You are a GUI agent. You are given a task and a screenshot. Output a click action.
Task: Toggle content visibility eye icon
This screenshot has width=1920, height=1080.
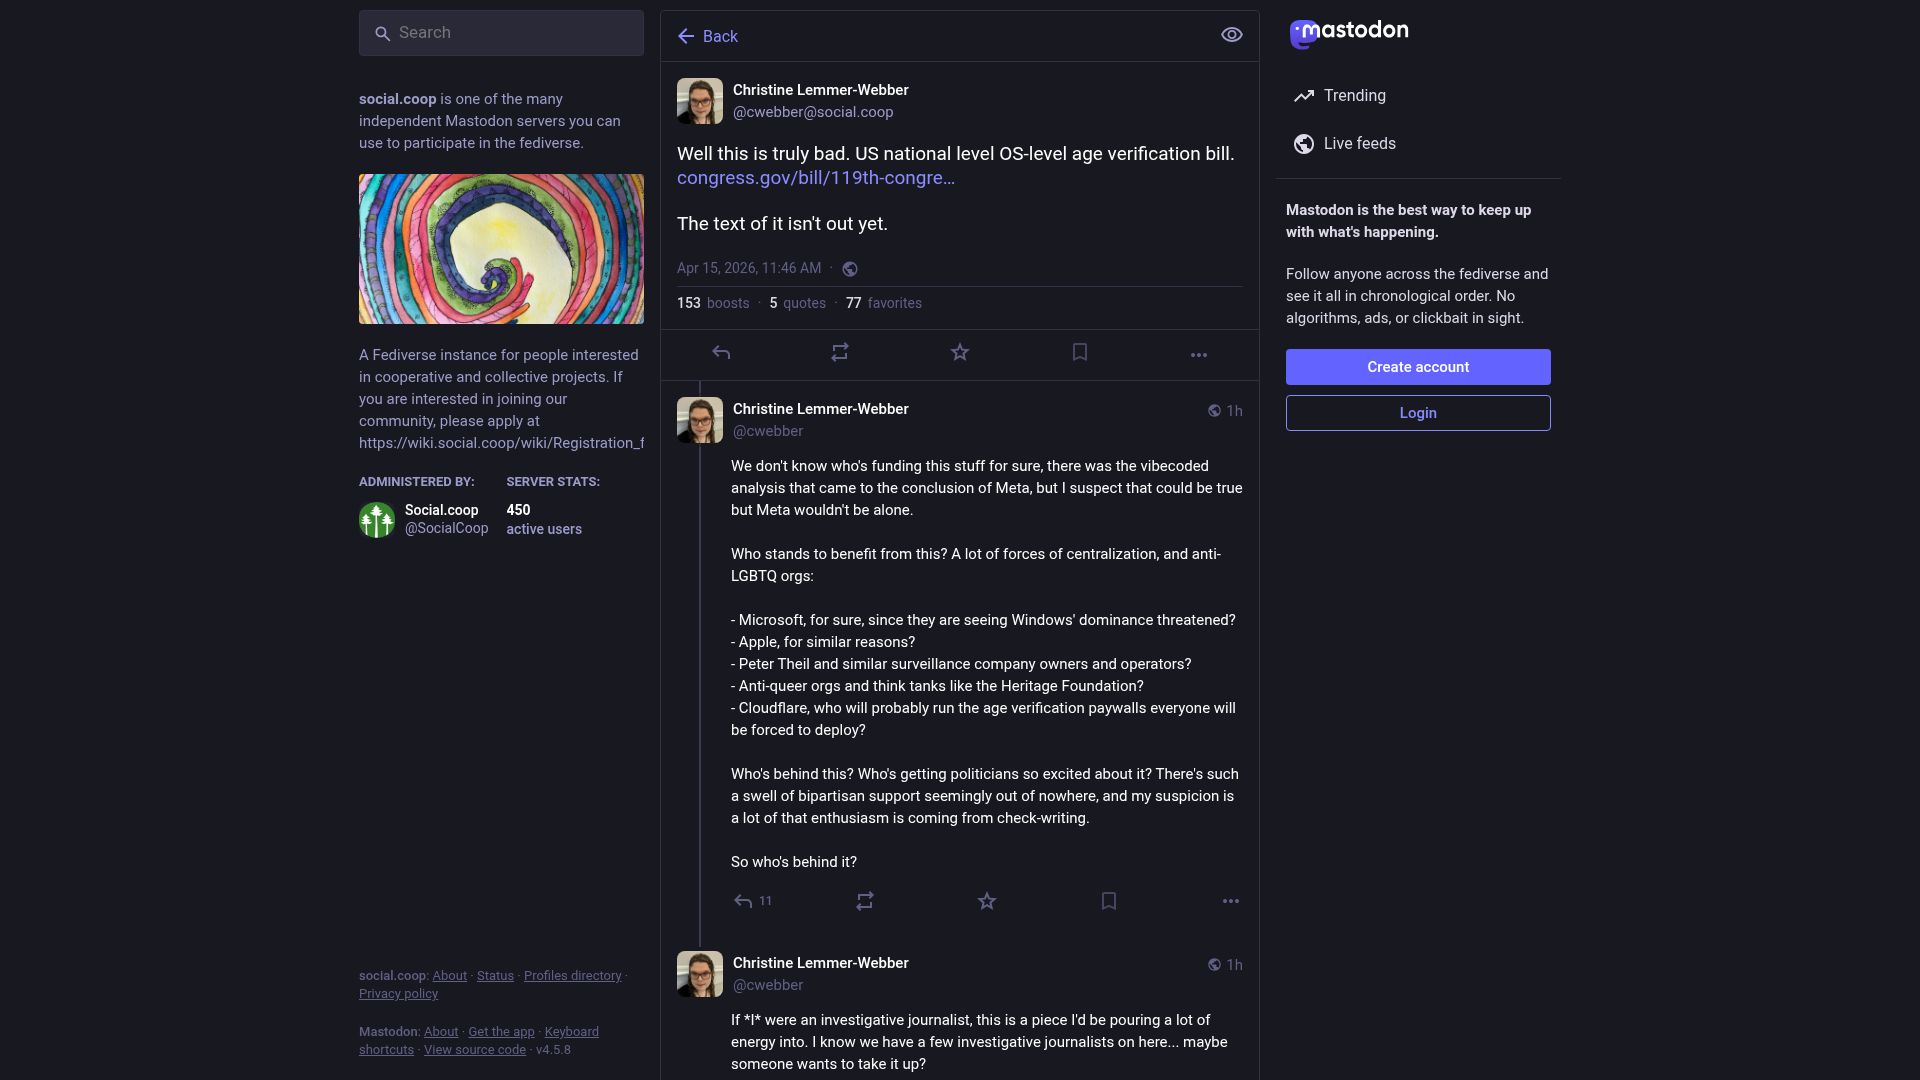point(1232,35)
